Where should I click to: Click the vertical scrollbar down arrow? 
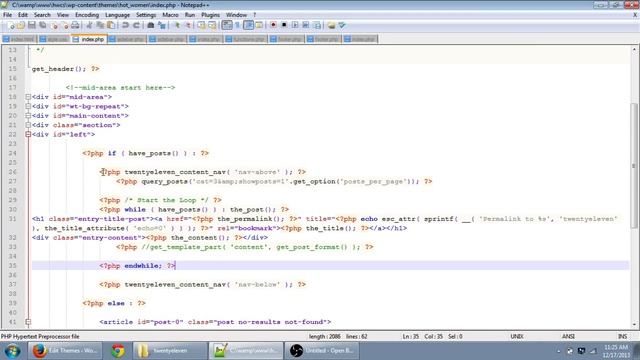point(634,325)
